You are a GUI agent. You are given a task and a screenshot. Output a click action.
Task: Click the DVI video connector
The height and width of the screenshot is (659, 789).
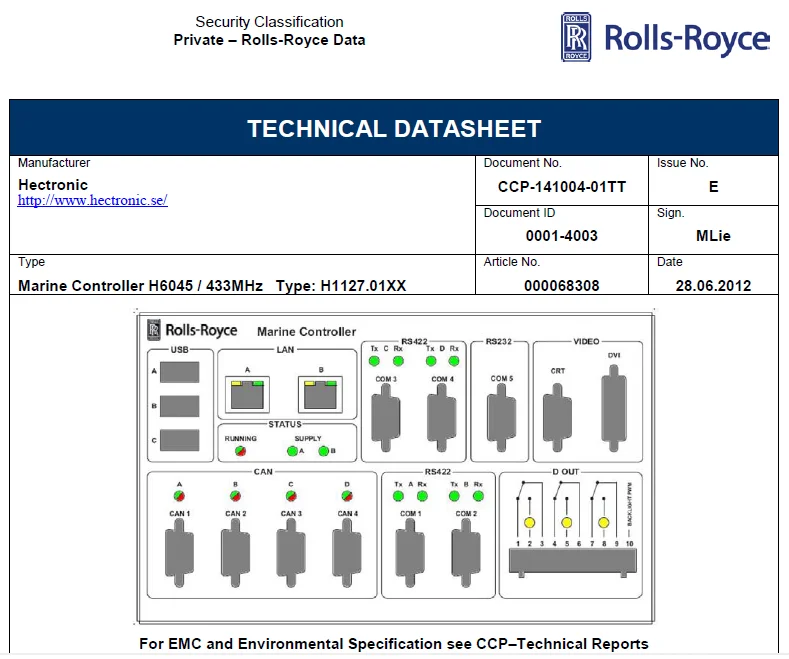click(614, 408)
